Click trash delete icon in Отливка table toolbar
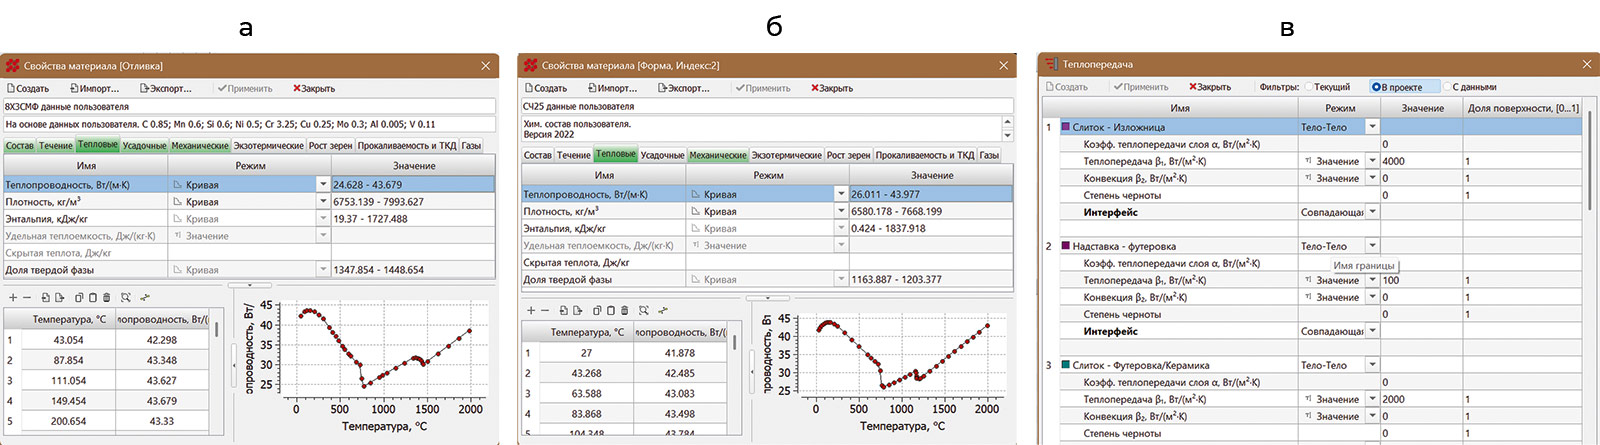The image size is (1600, 445). tap(107, 298)
